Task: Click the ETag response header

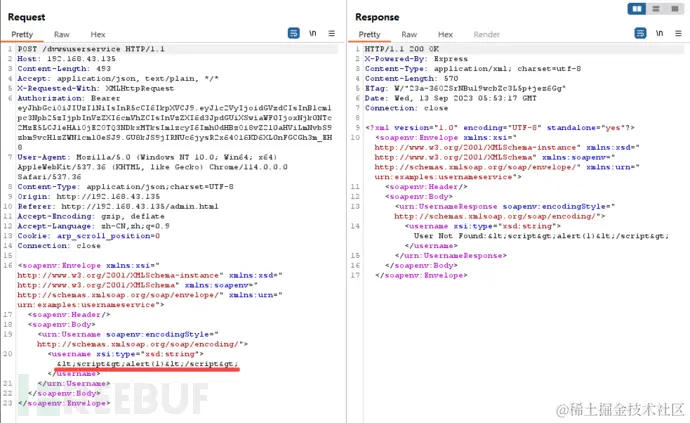Action: pos(465,88)
